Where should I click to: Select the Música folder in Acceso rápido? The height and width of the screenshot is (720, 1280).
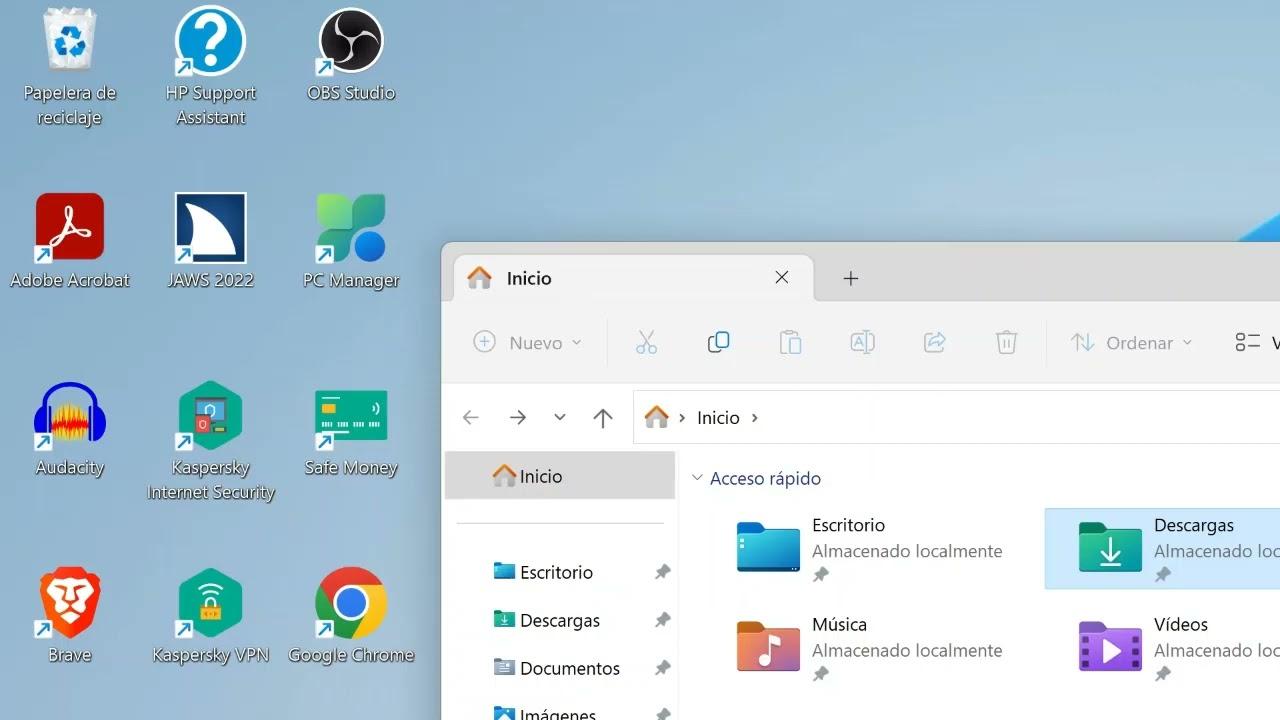tap(868, 647)
